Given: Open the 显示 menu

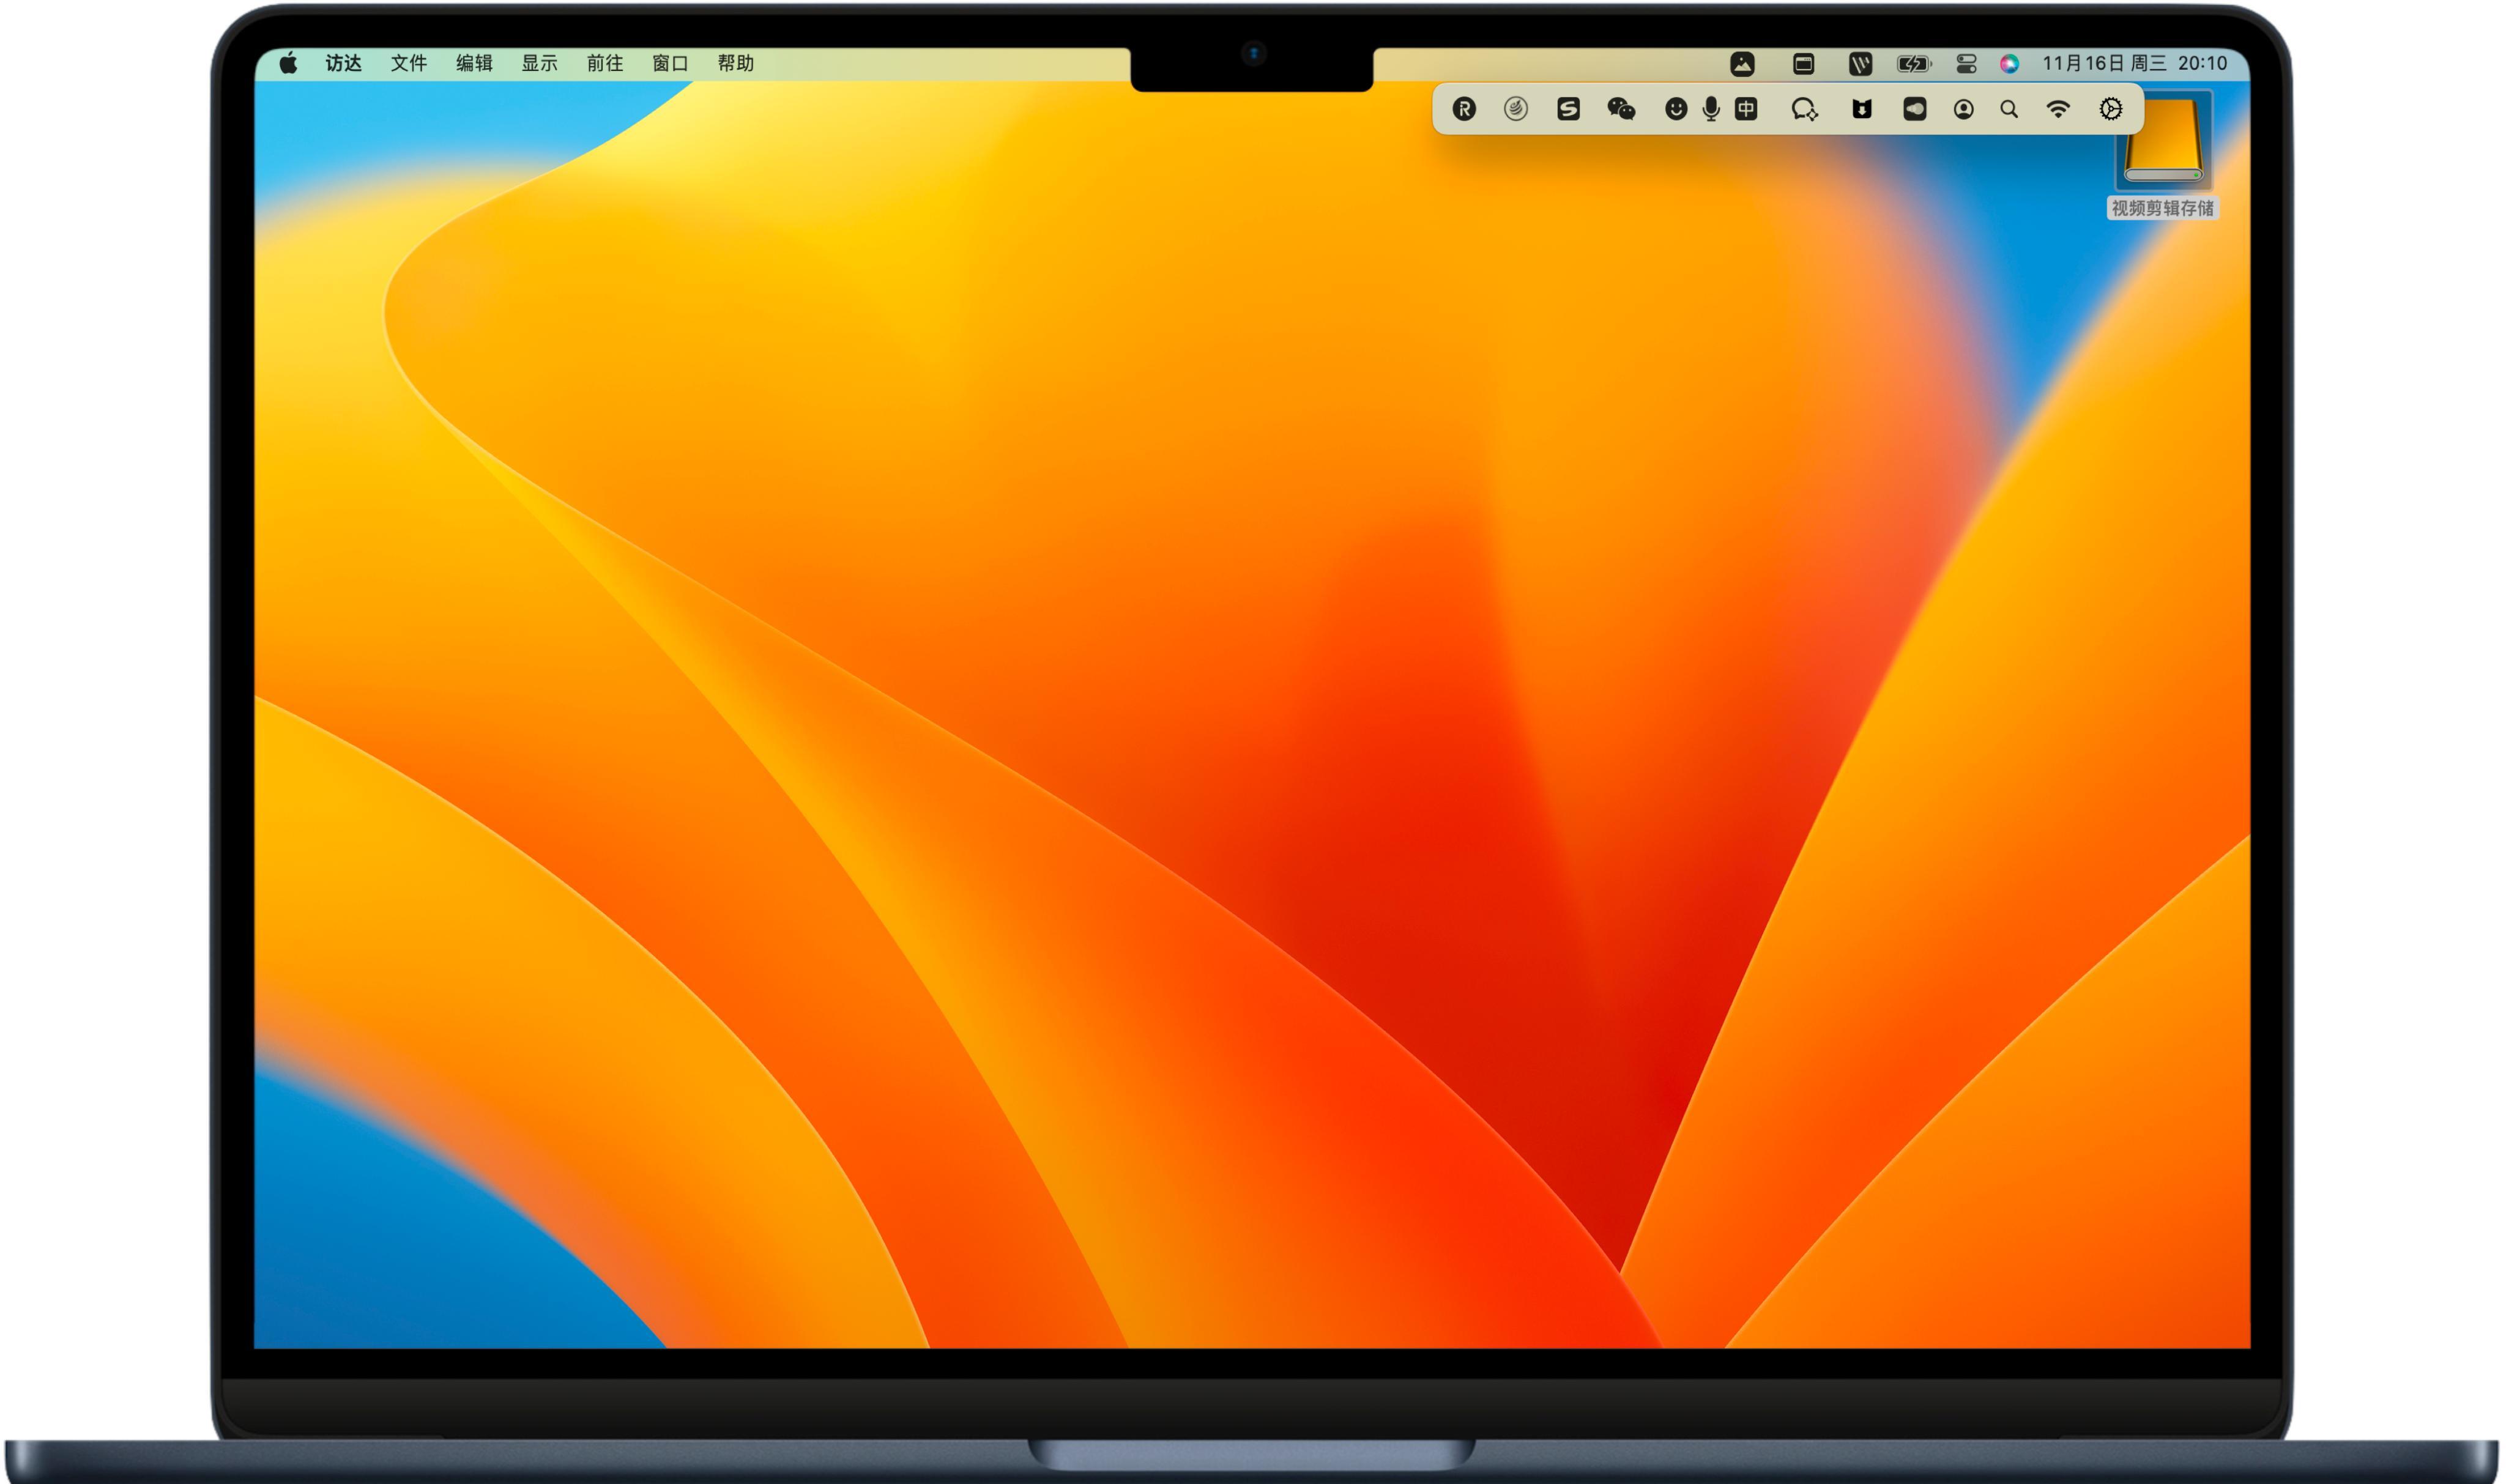Looking at the screenshot, I should tap(539, 63).
